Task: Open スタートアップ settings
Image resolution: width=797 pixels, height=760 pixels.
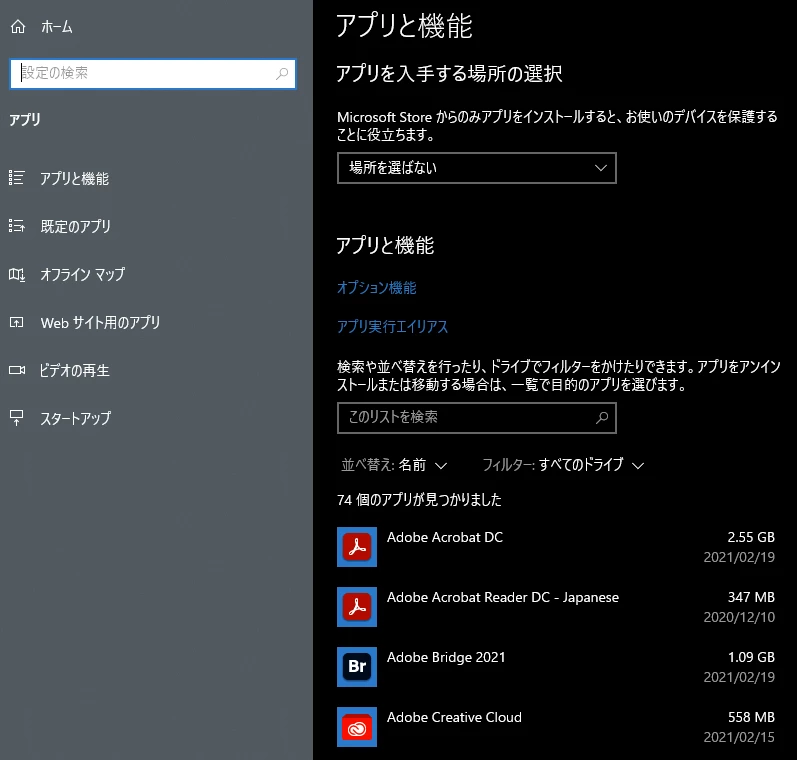Action: [x=75, y=418]
